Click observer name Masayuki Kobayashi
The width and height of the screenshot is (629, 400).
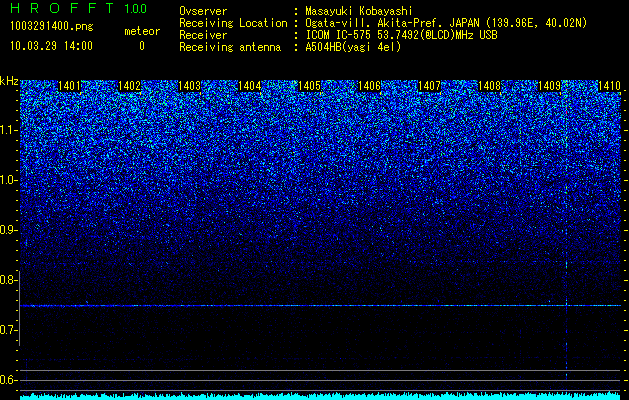(x=359, y=11)
